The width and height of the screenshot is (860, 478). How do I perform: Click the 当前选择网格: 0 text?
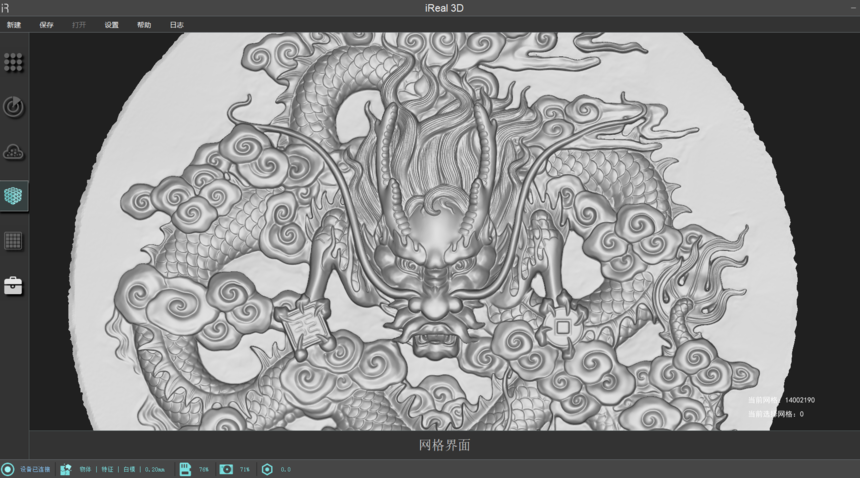776,414
